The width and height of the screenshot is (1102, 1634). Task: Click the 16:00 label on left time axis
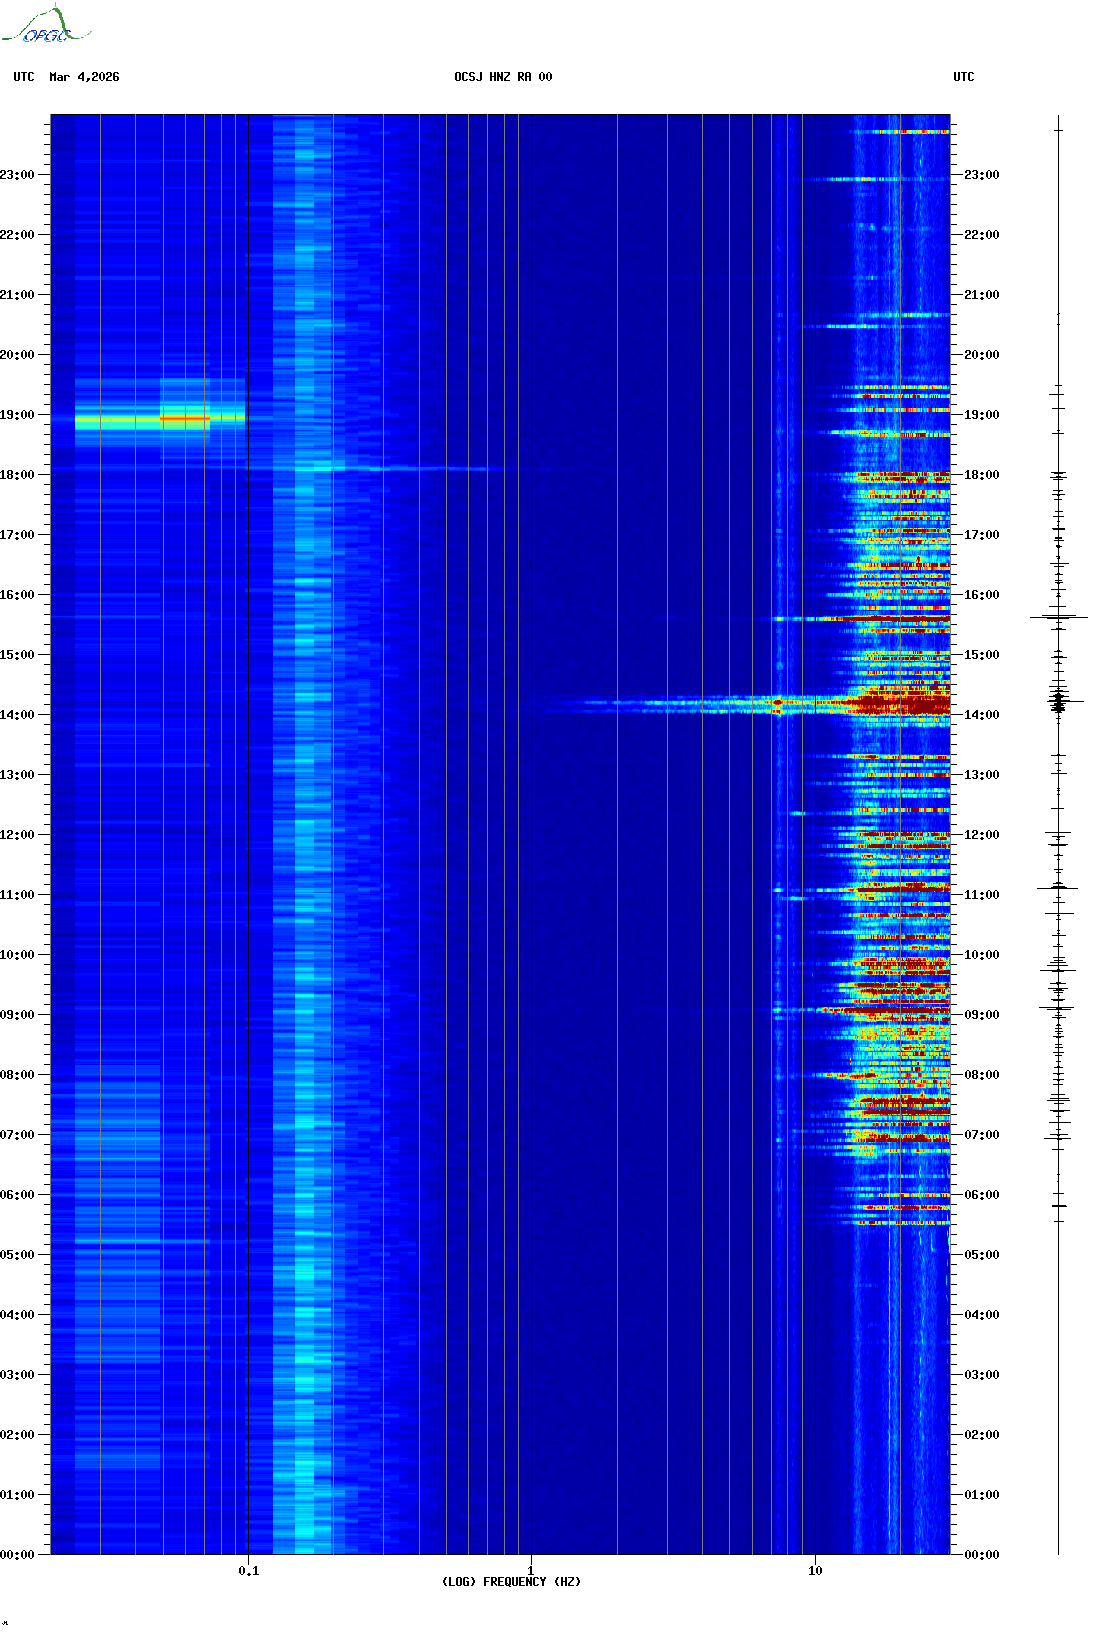tap(17, 595)
